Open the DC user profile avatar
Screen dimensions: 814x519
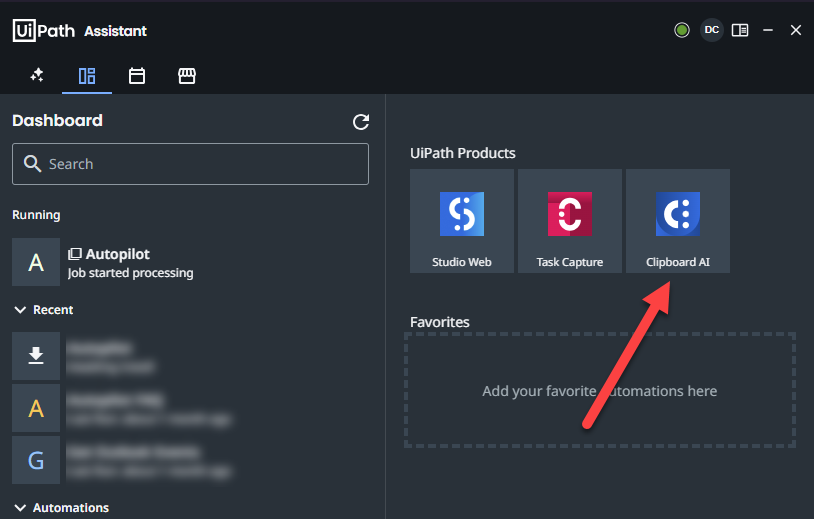coord(711,30)
